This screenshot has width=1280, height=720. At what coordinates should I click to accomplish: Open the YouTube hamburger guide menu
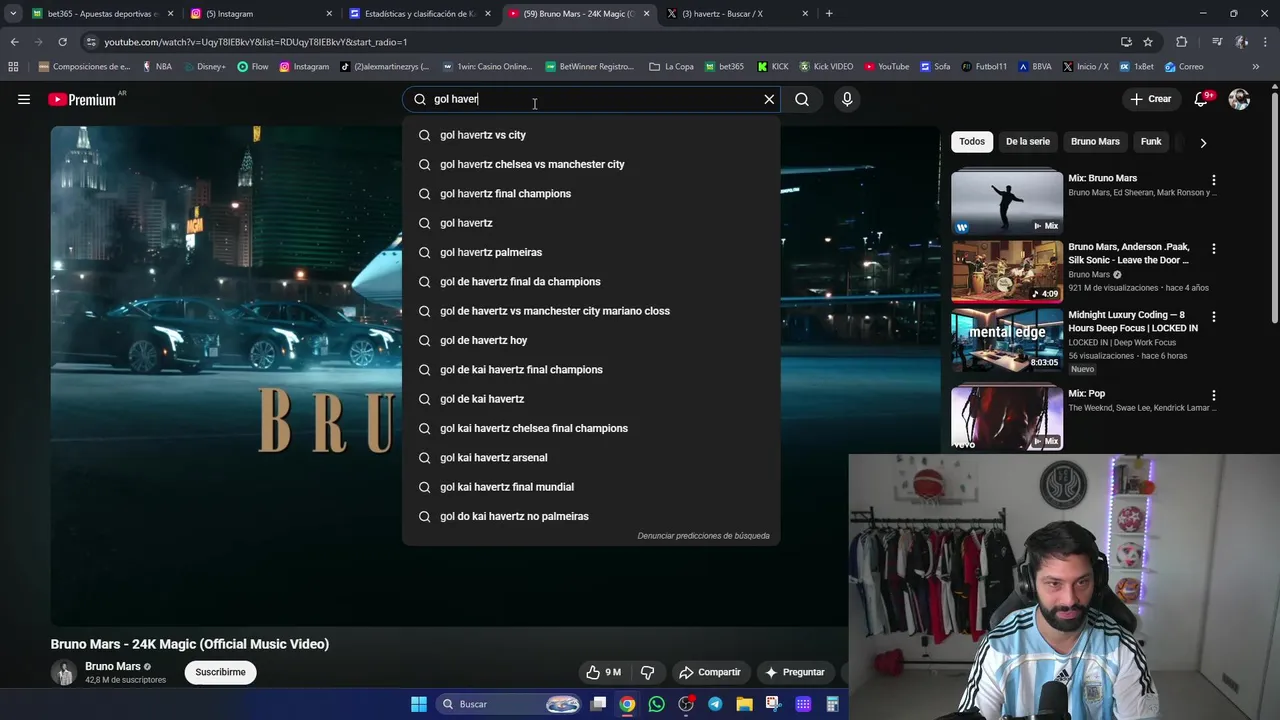24,99
